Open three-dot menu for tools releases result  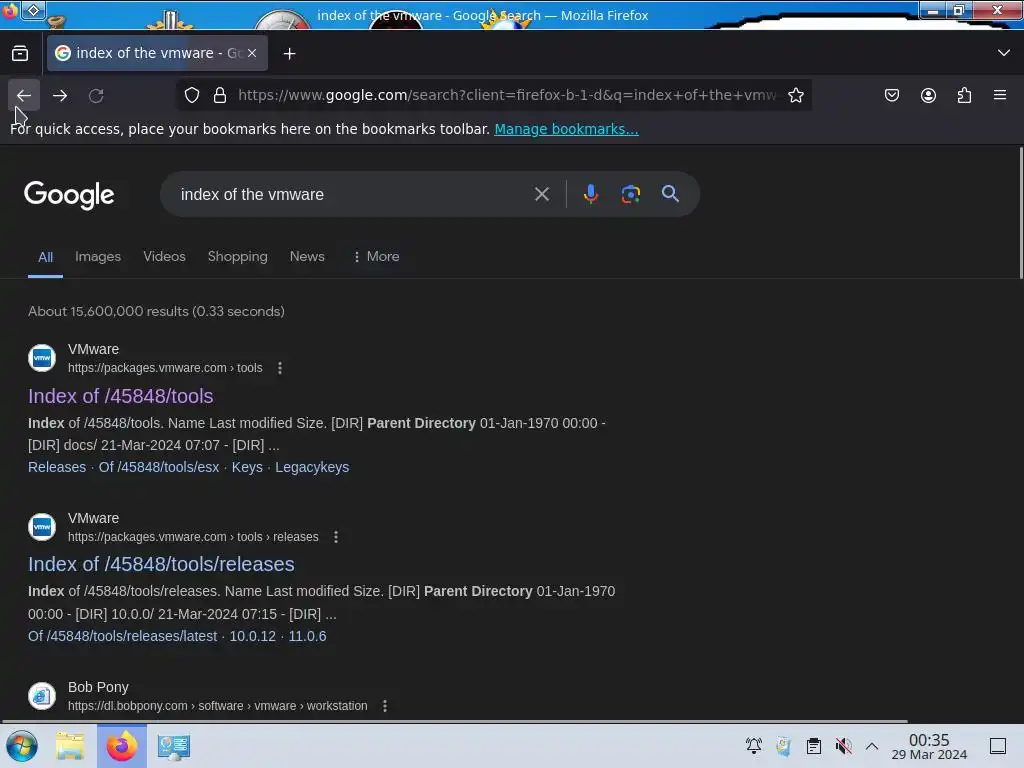[x=336, y=537]
